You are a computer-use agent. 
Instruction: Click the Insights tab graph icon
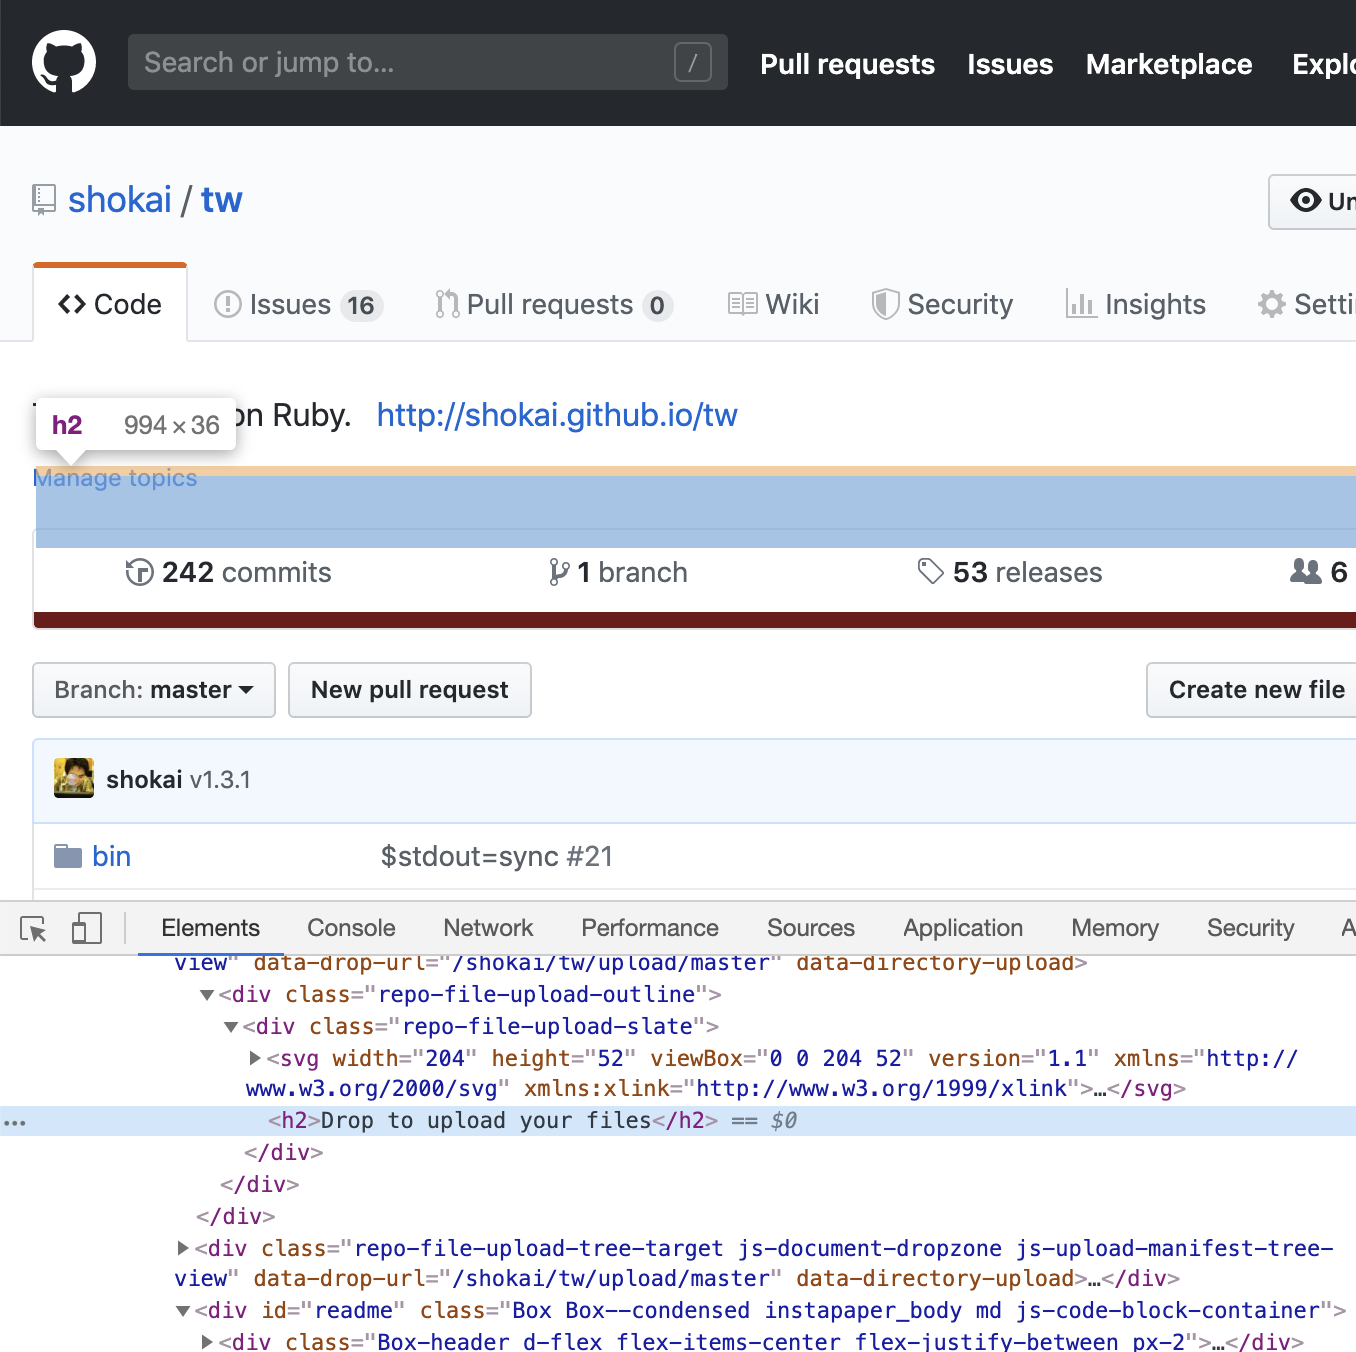1081,304
